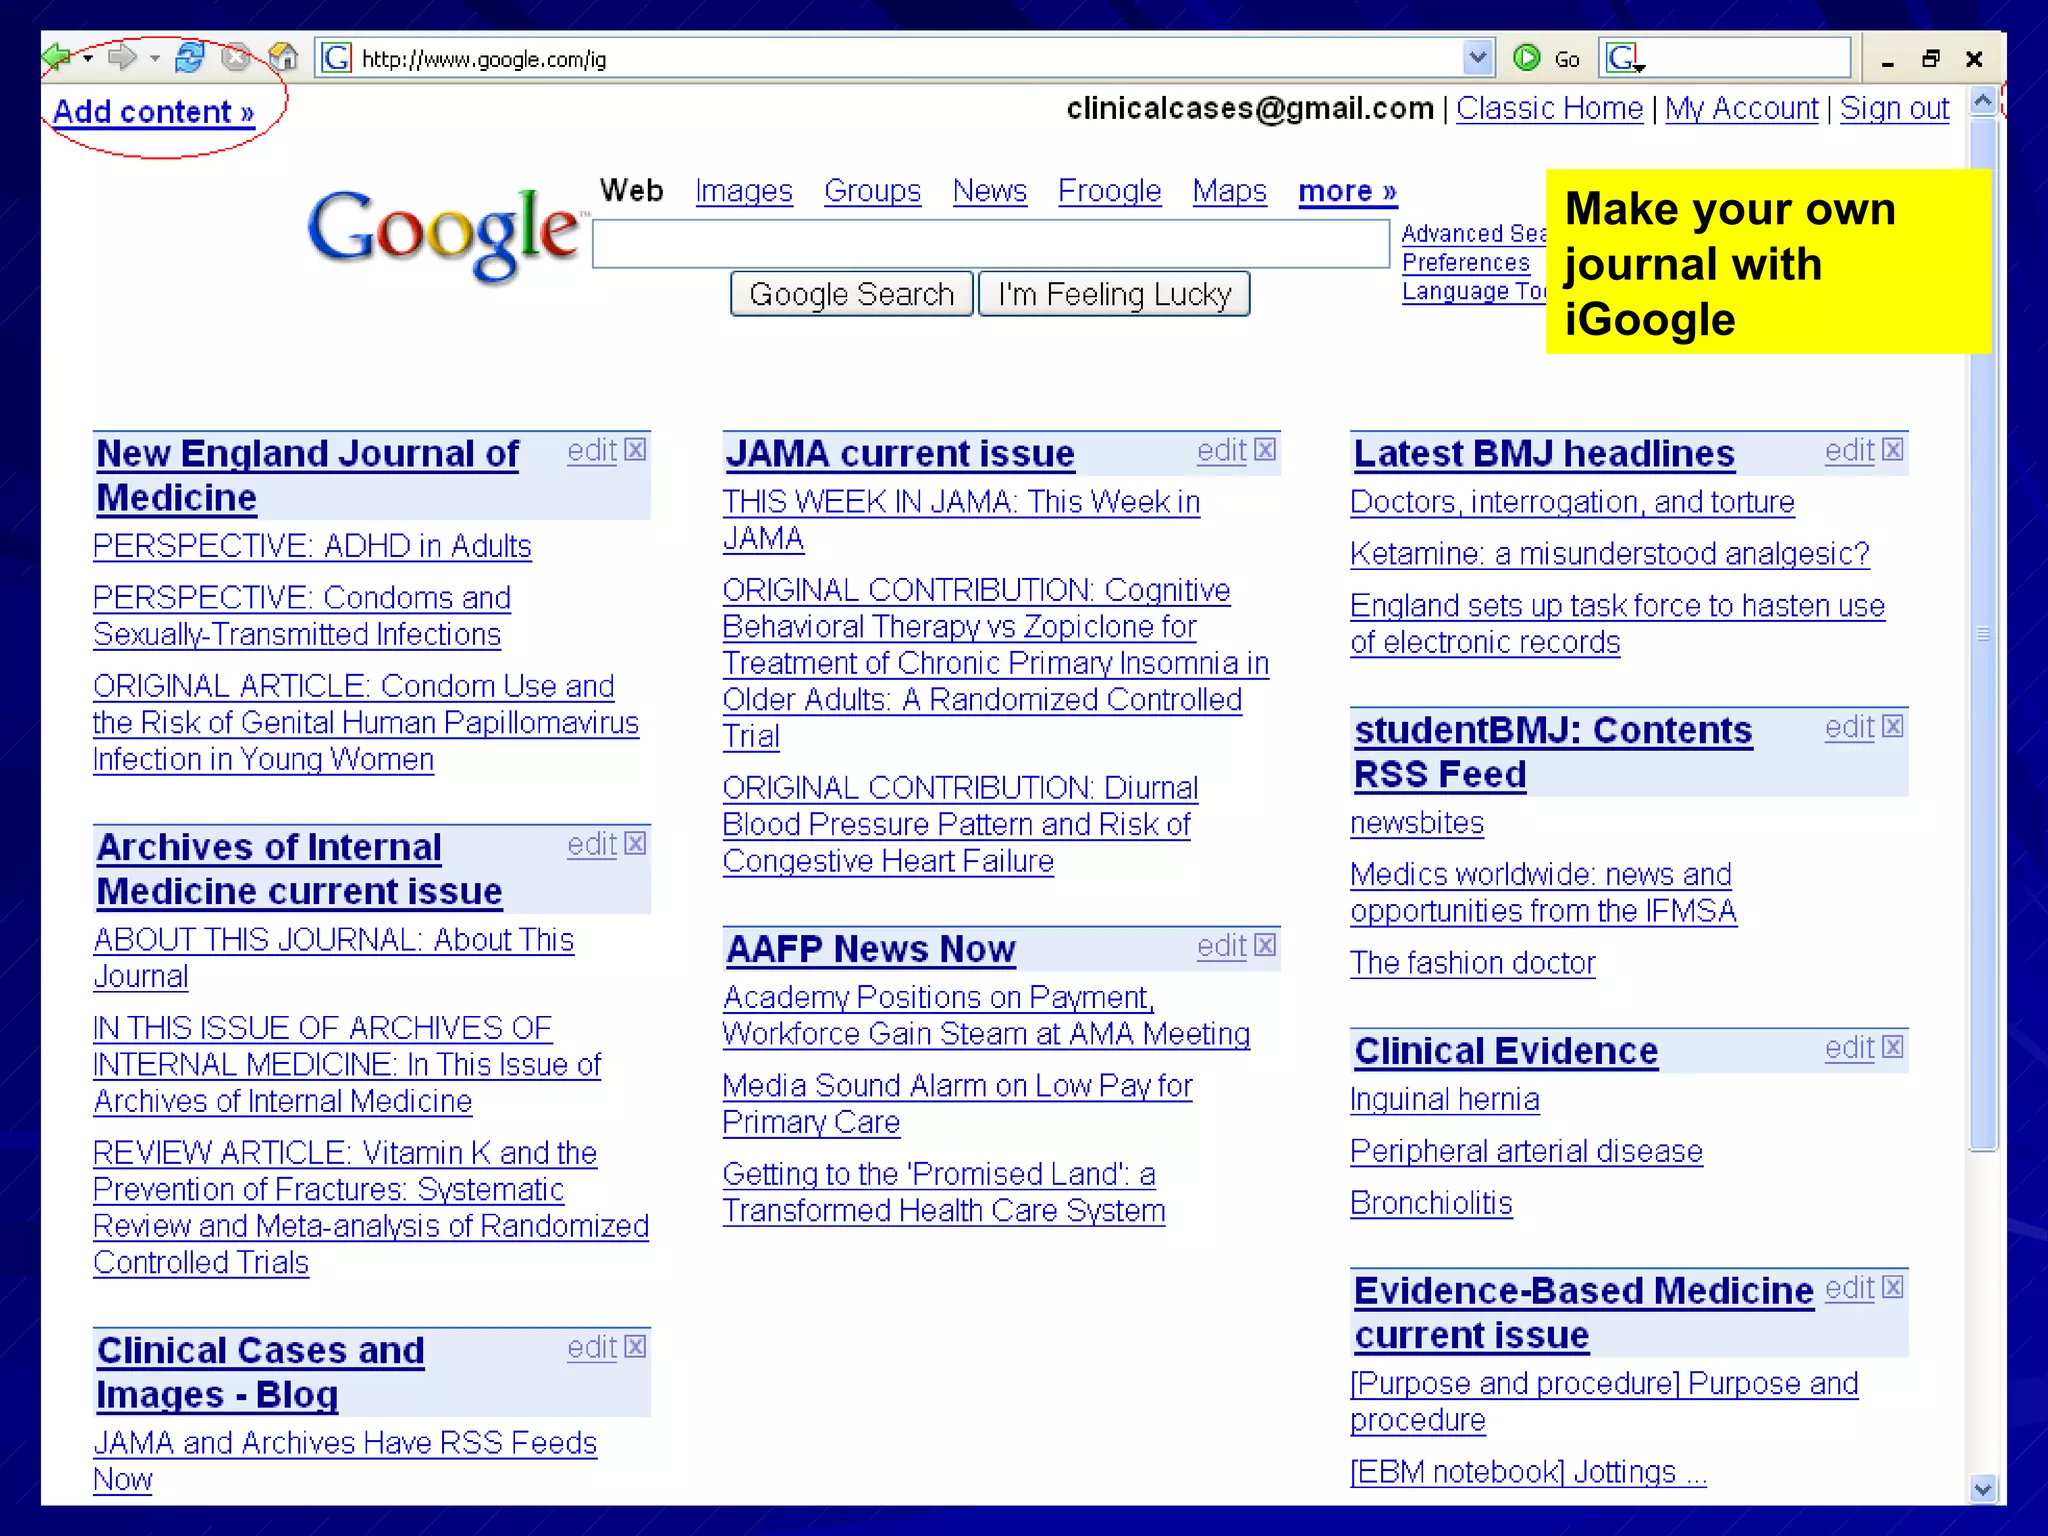
Task: Open the Clinical Evidence heading link
Action: (1506, 1051)
